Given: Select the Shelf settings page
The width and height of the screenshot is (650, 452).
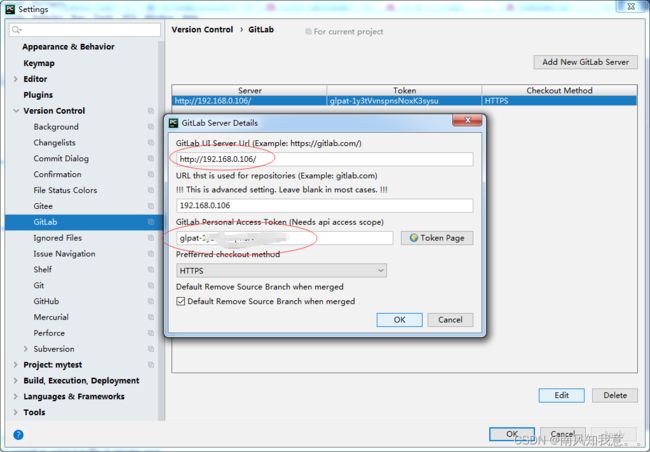Looking at the screenshot, I should tap(43, 270).
